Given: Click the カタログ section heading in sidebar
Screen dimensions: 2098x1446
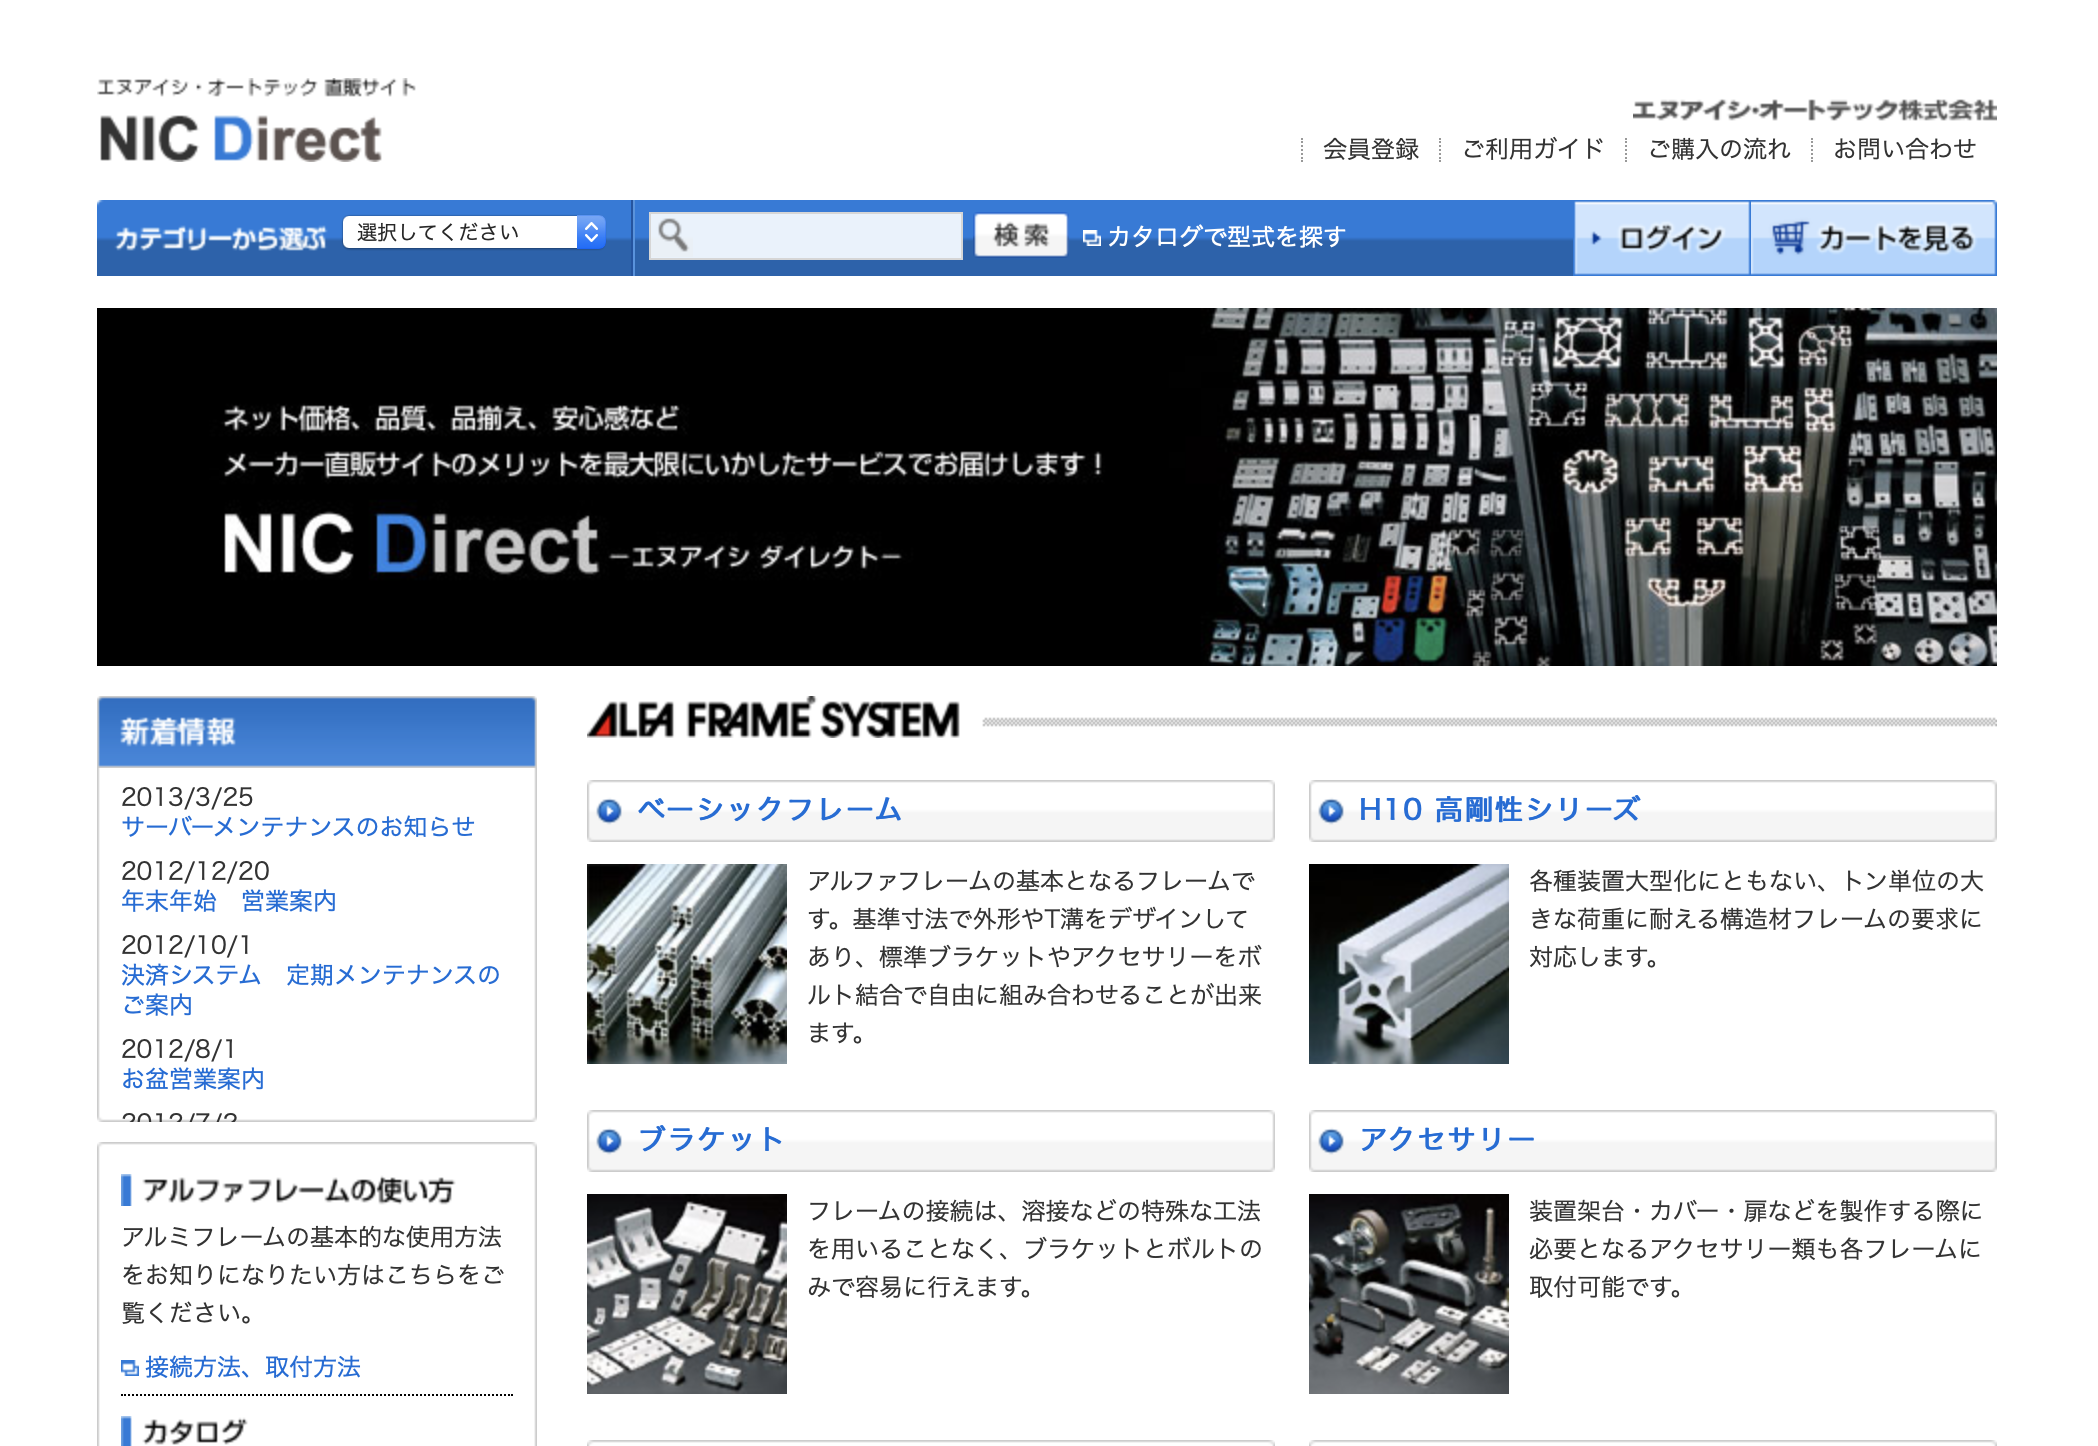Looking at the screenshot, I should click(194, 1431).
